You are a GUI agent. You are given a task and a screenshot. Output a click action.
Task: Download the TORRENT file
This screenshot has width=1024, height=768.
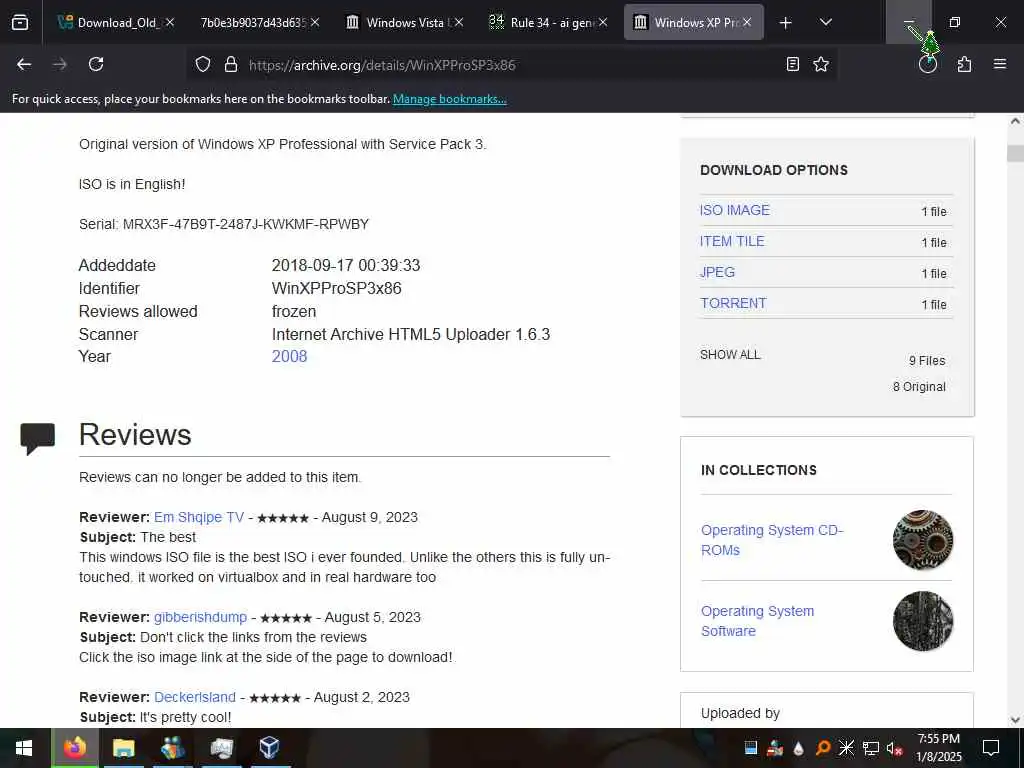click(x=733, y=303)
